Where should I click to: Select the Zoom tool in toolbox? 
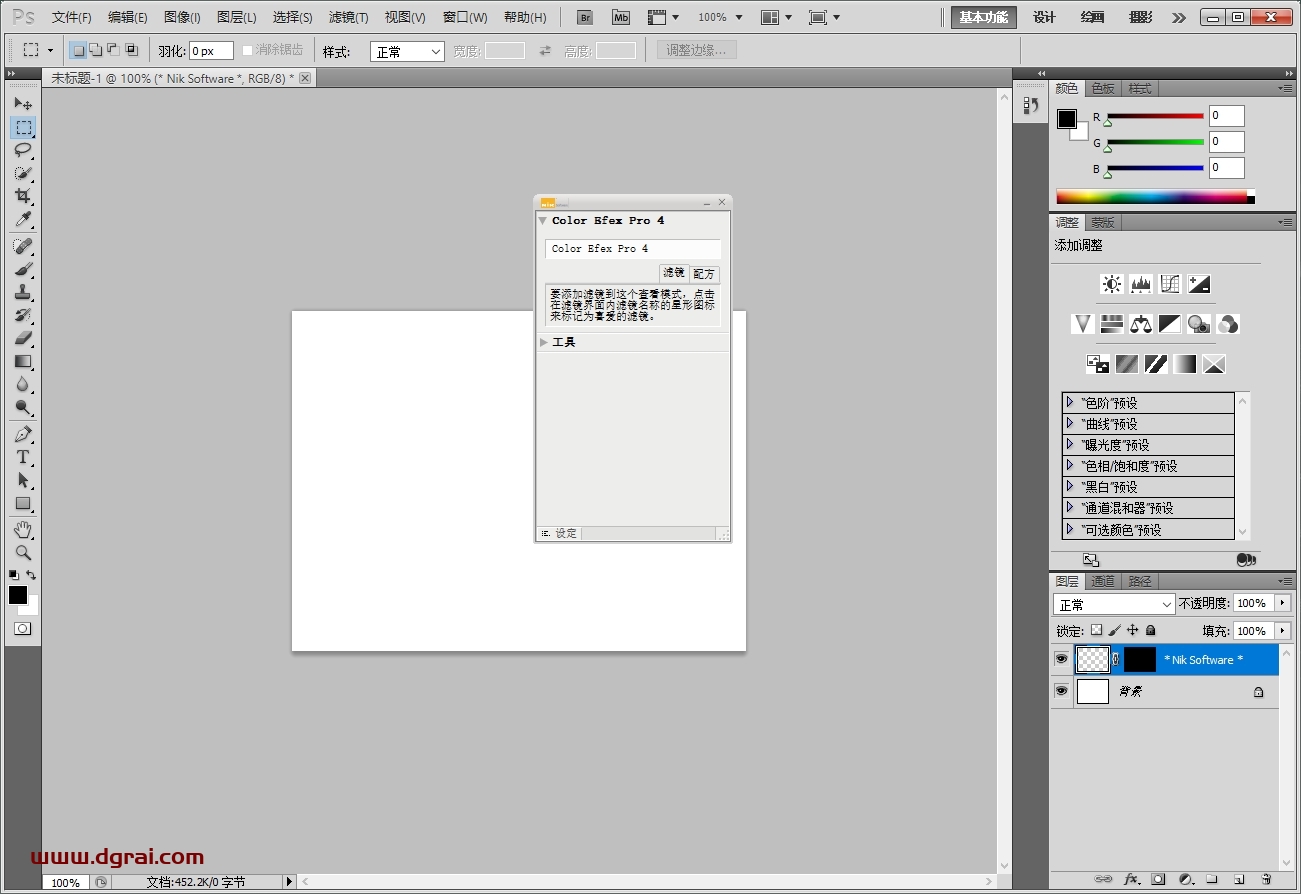click(23, 552)
